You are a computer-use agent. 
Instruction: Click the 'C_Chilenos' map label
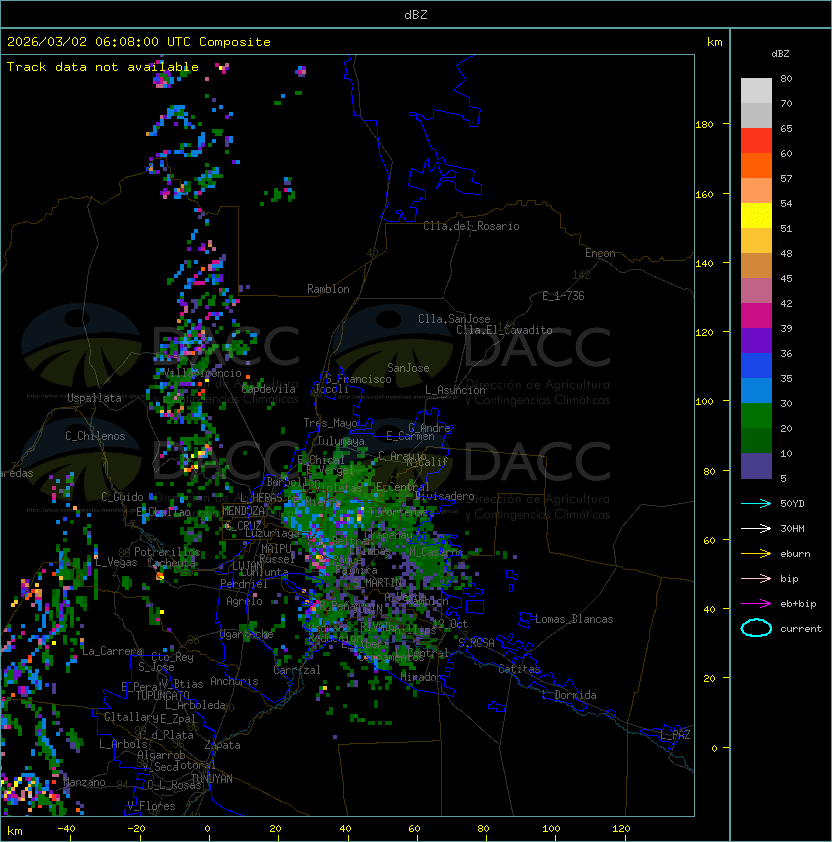point(95,436)
